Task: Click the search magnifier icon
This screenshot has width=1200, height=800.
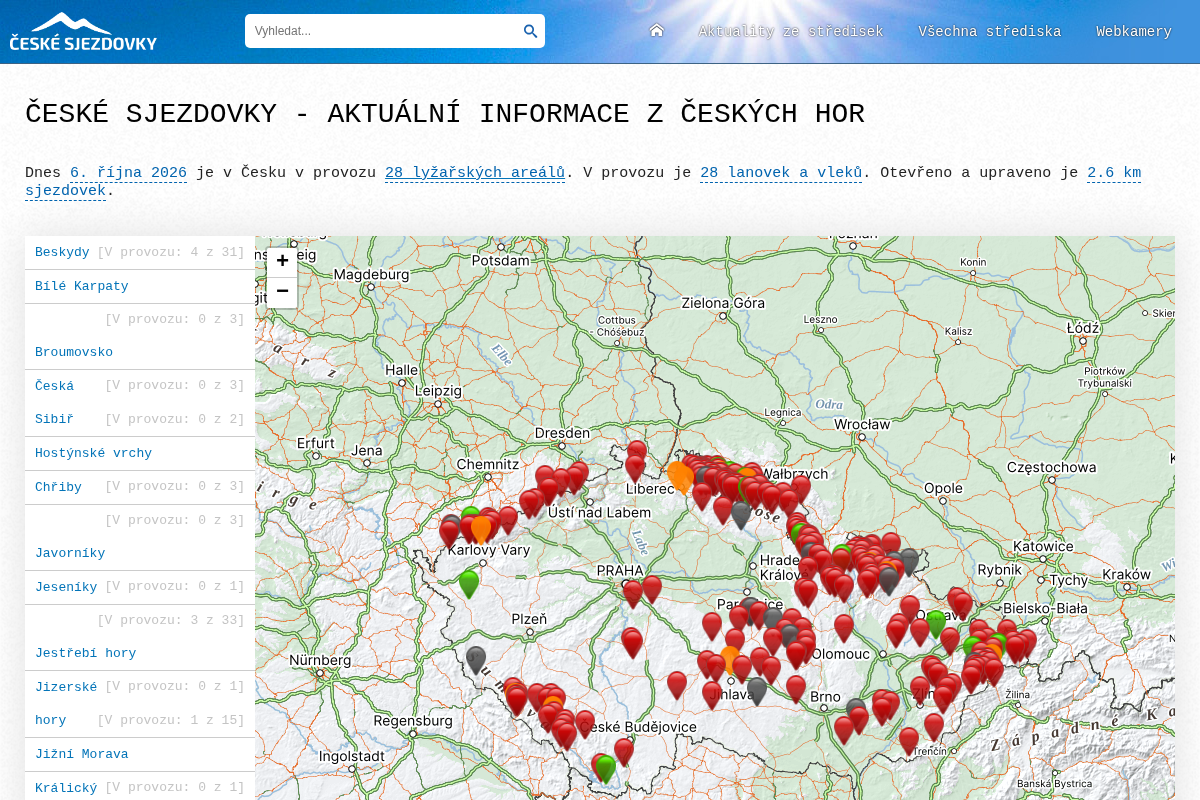Action: [530, 31]
